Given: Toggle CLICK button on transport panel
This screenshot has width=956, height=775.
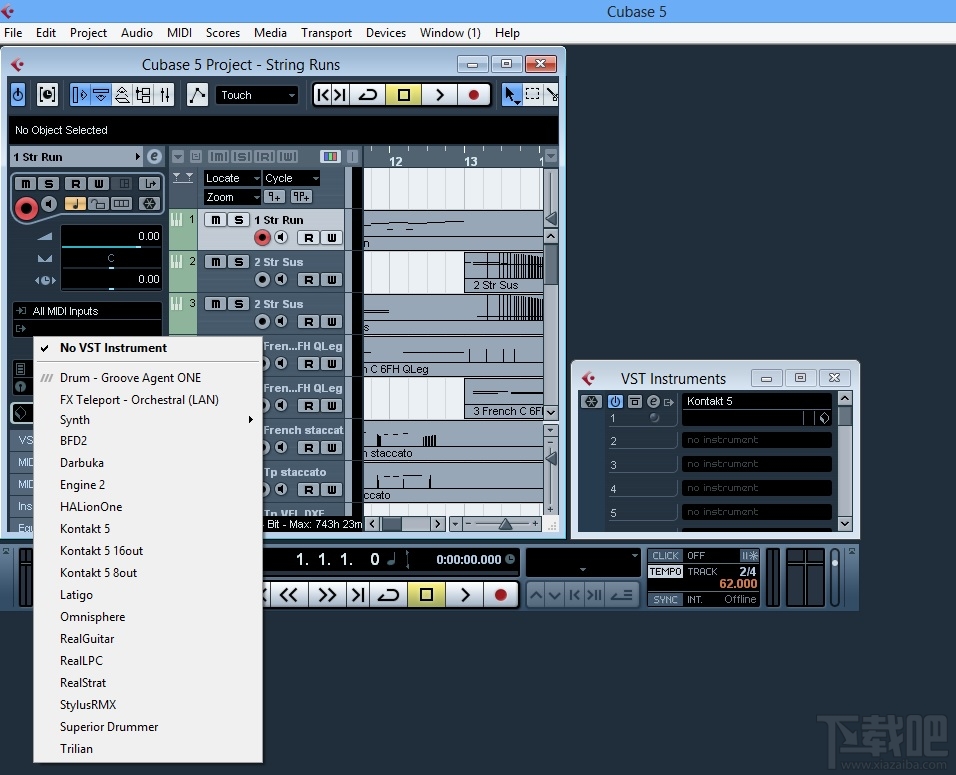Looking at the screenshot, I should (665, 555).
